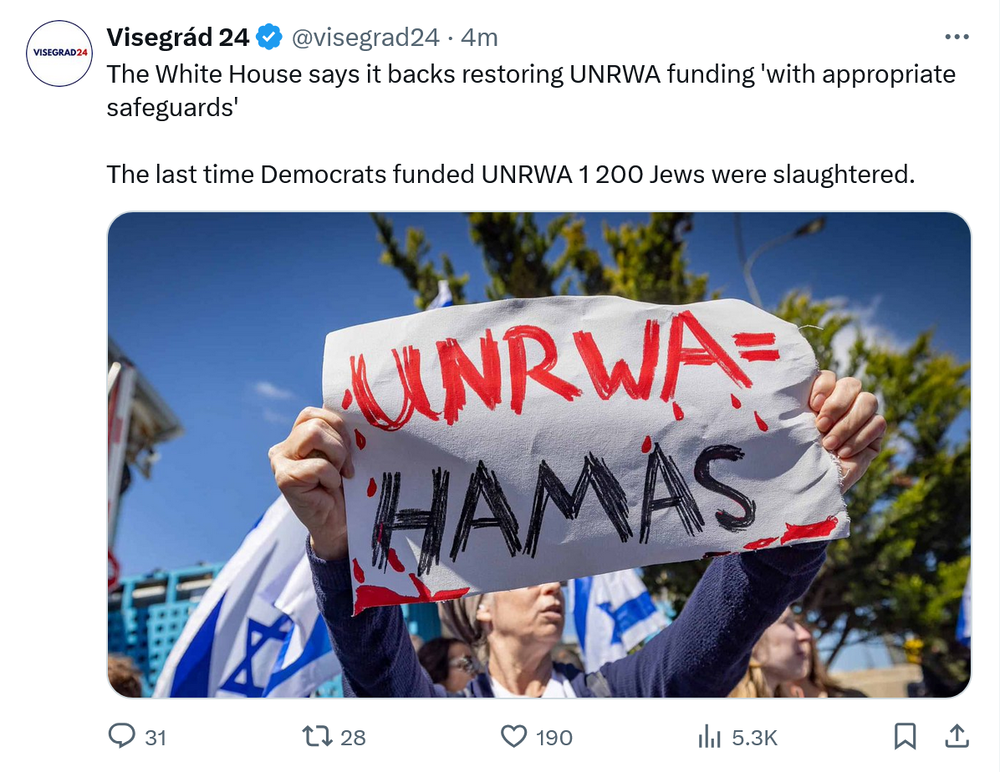Open Visegrád 24 display name link
This screenshot has height=772, width=1000.
pos(178,37)
